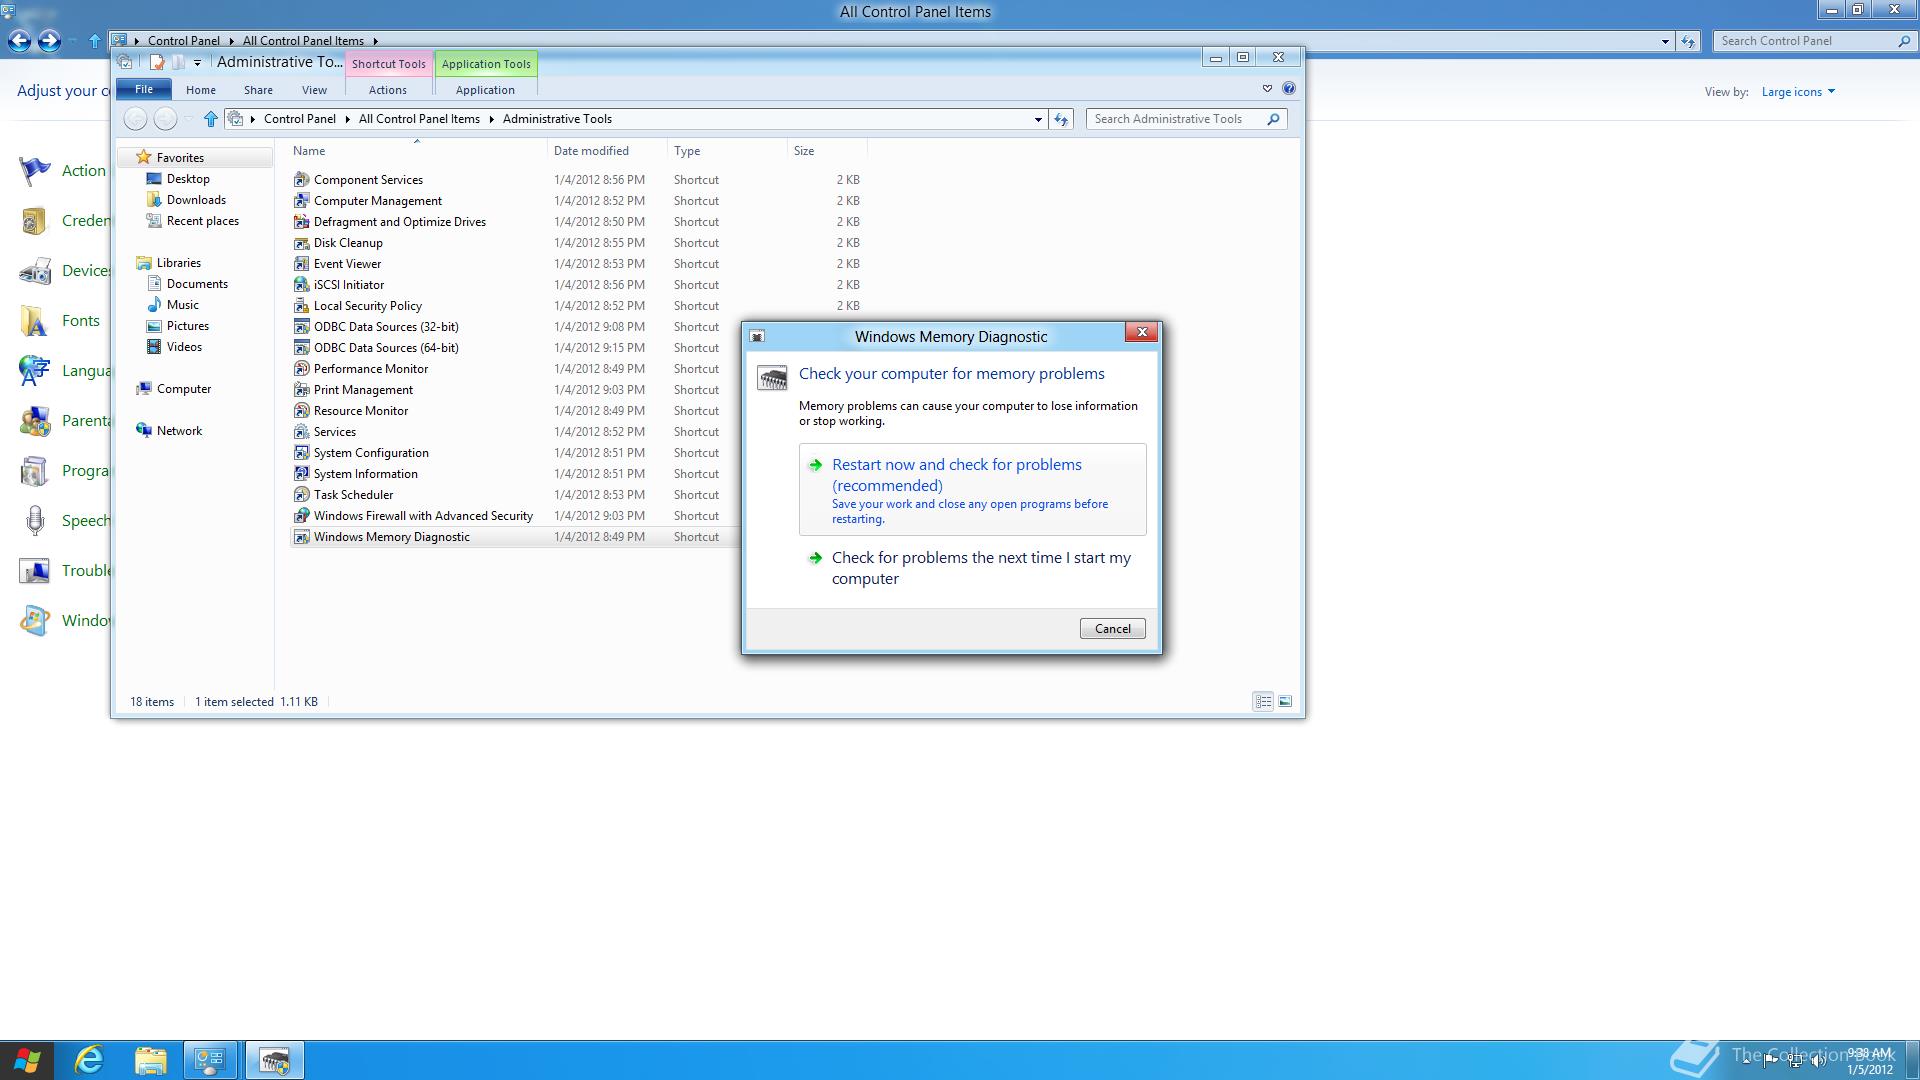This screenshot has height=1080, width=1920.
Task: Select Task Scheduler icon
Action: [301, 495]
